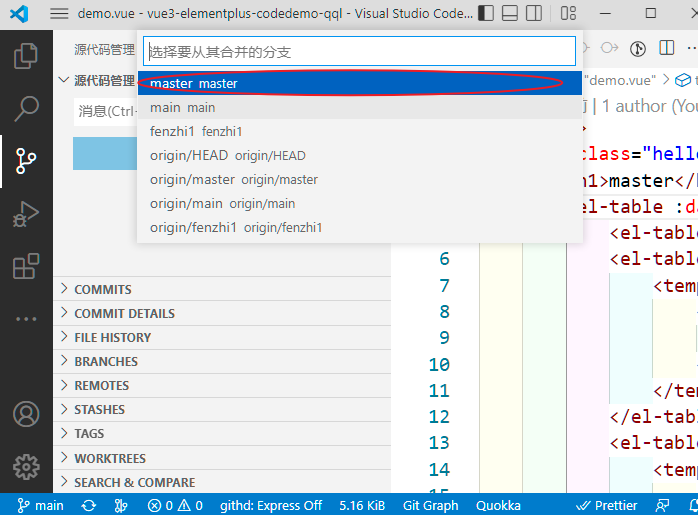The width and height of the screenshot is (698, 515).
Task: Open errors and warnings count in status bar
Action: click(x=175, y=506)
